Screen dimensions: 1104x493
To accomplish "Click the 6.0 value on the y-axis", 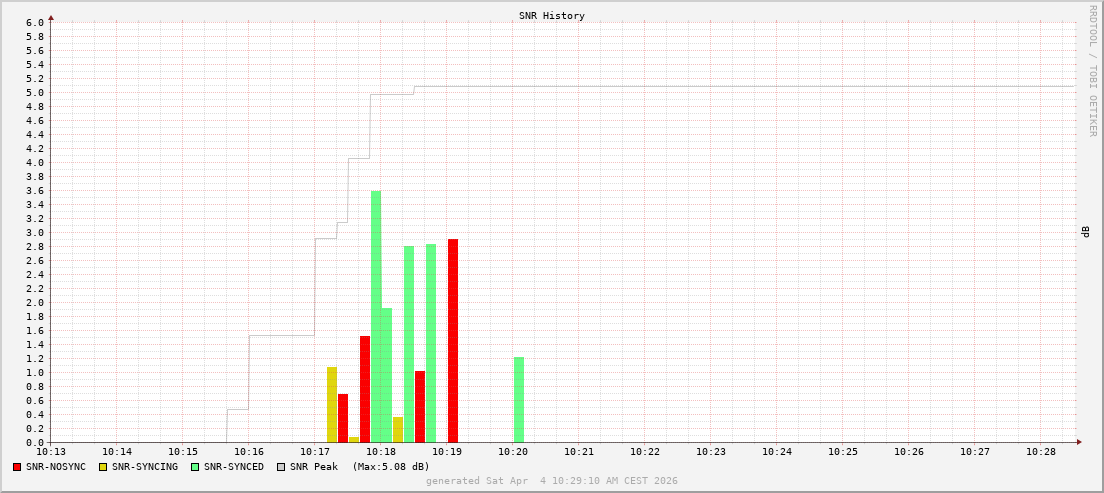I will pyautogui.click(x=35, y=23).
